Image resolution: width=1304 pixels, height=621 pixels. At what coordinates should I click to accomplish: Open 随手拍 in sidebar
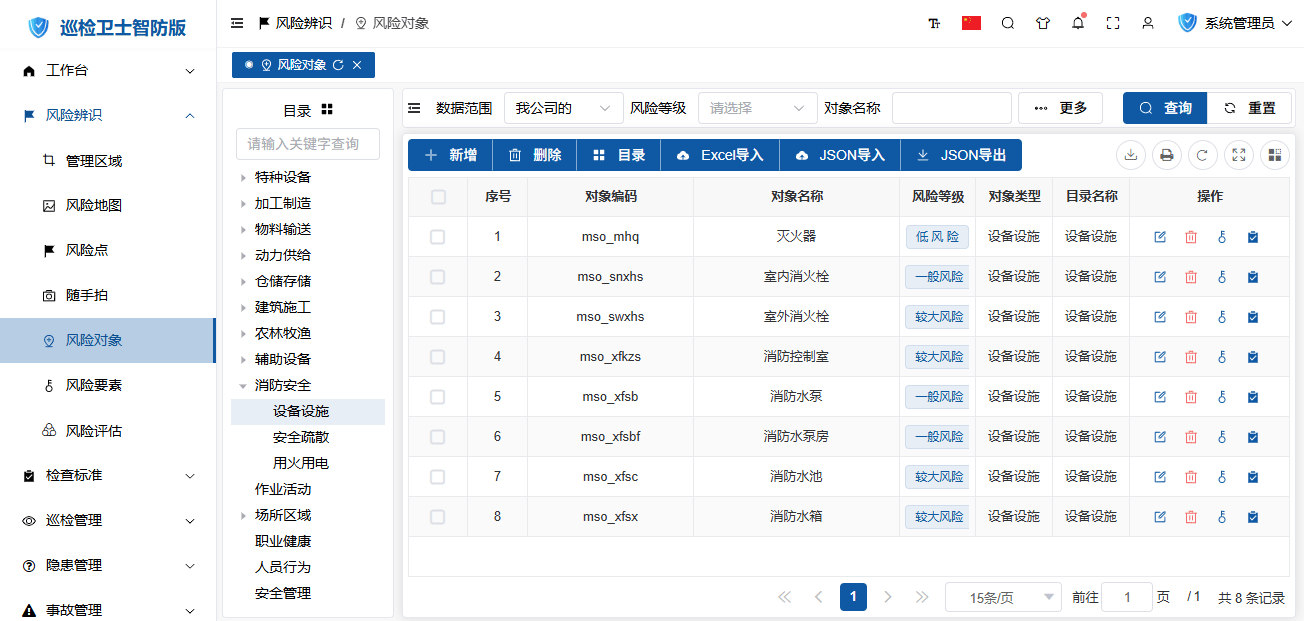tap(108, 296)
